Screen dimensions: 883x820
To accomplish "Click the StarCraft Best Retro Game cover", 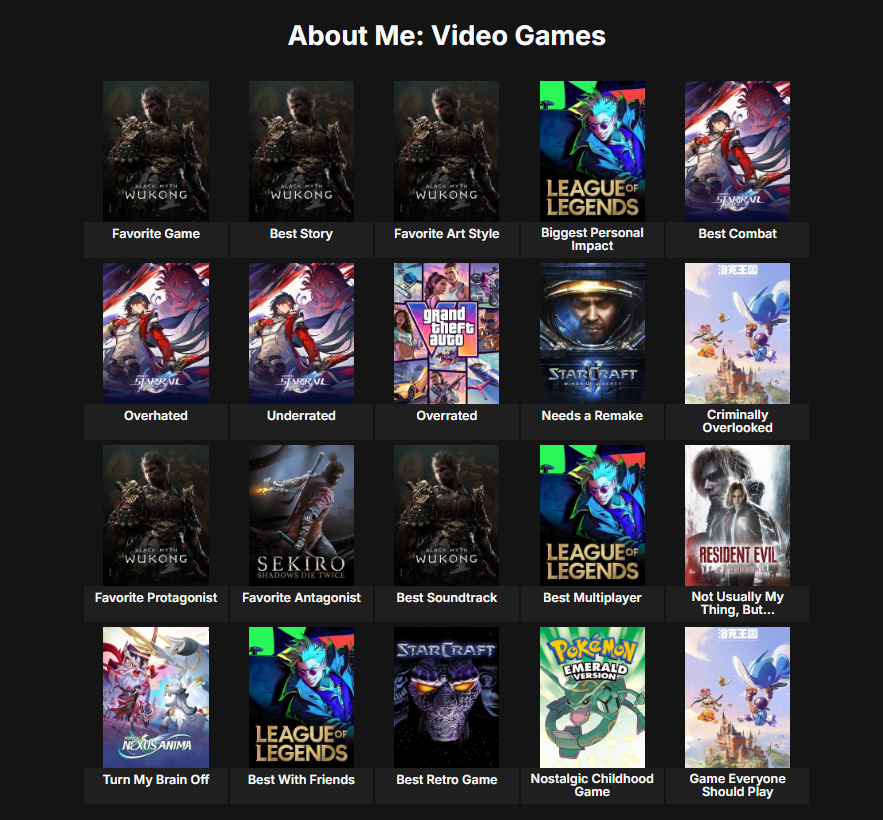I will click(447, 697).
